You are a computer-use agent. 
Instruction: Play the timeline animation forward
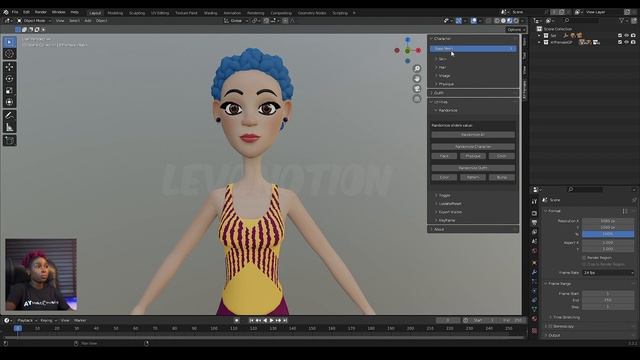271,320
